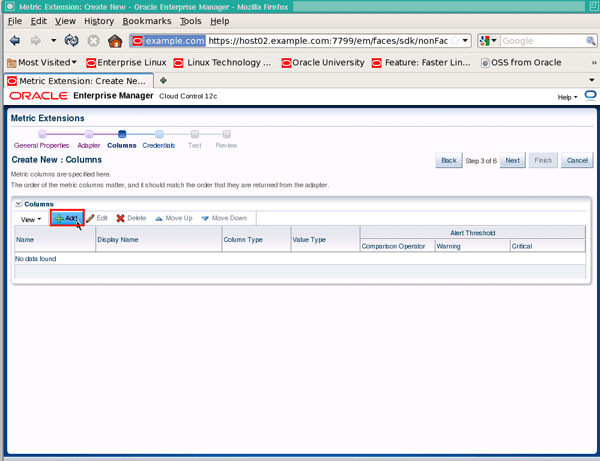Image resolution: width=600 pixels, height=461 pixels.
Task: Click the Oracle accessibility ring icon
Action: point(590,95)
